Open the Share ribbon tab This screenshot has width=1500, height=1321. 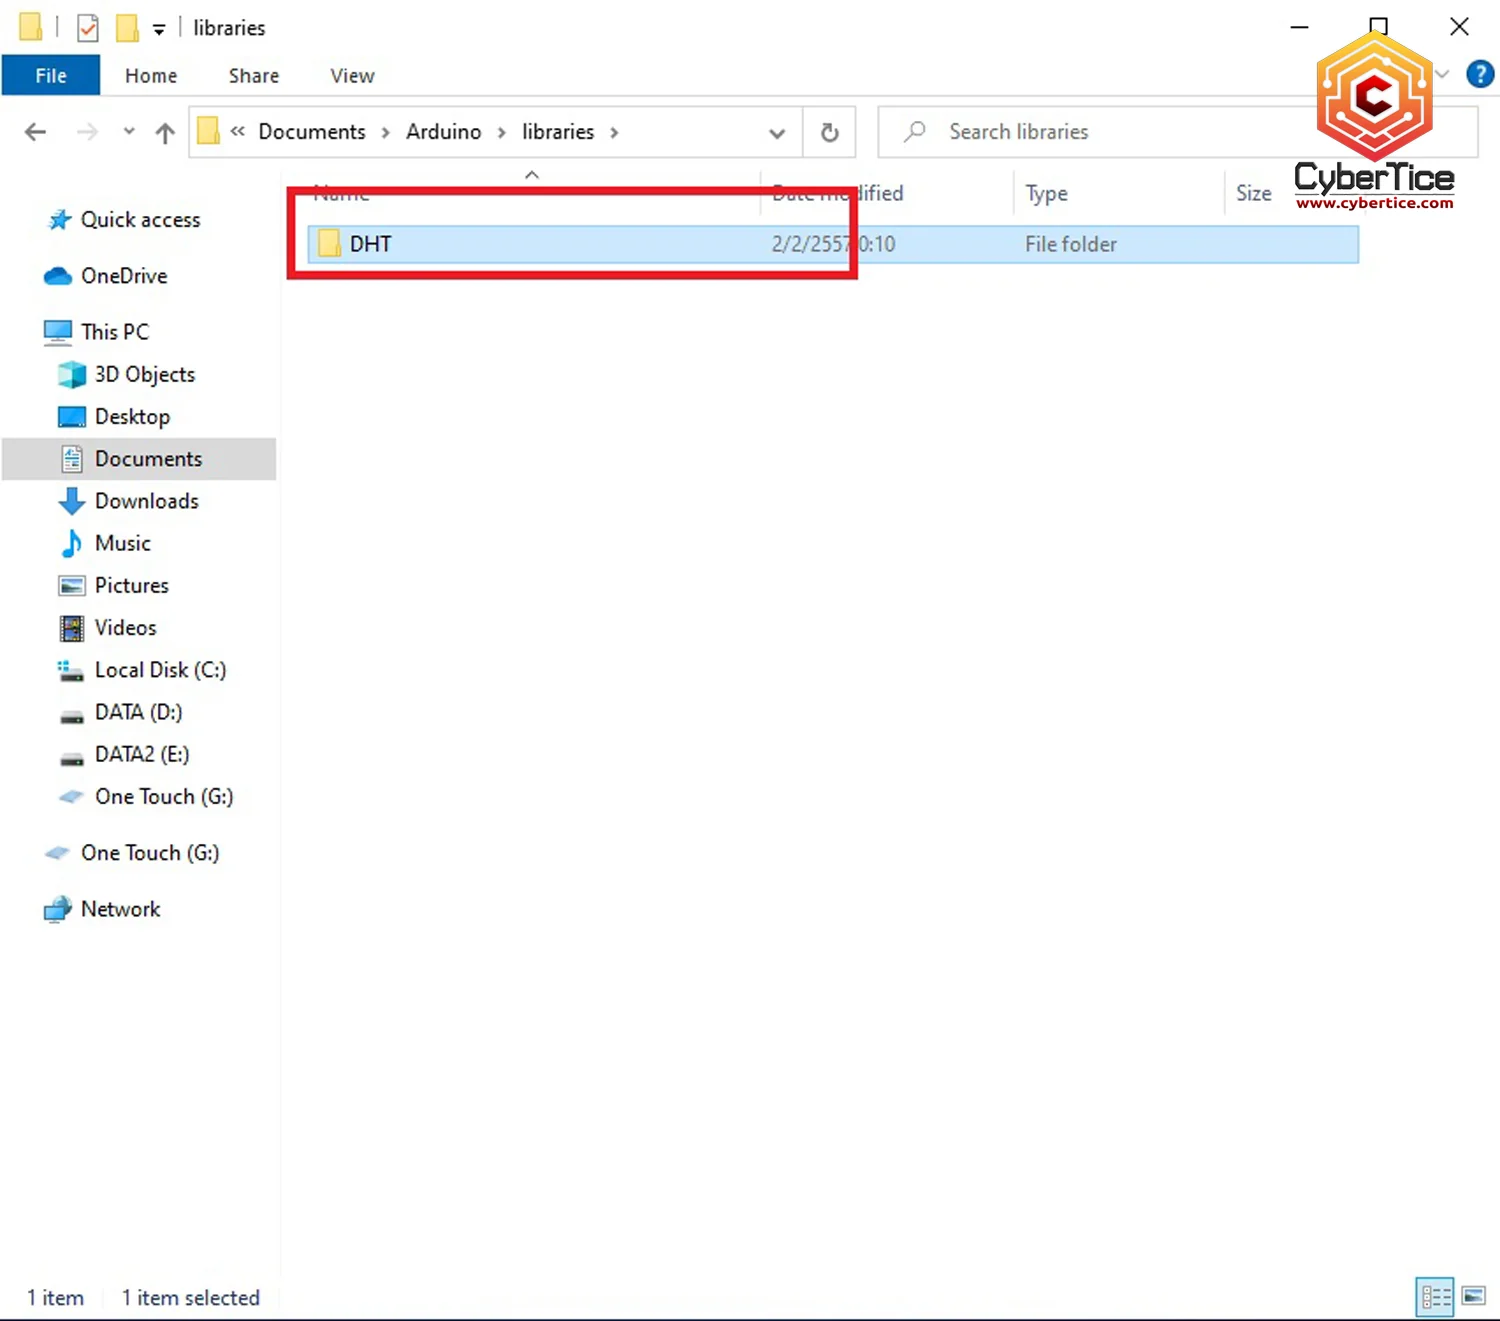(x=253, y=76)
